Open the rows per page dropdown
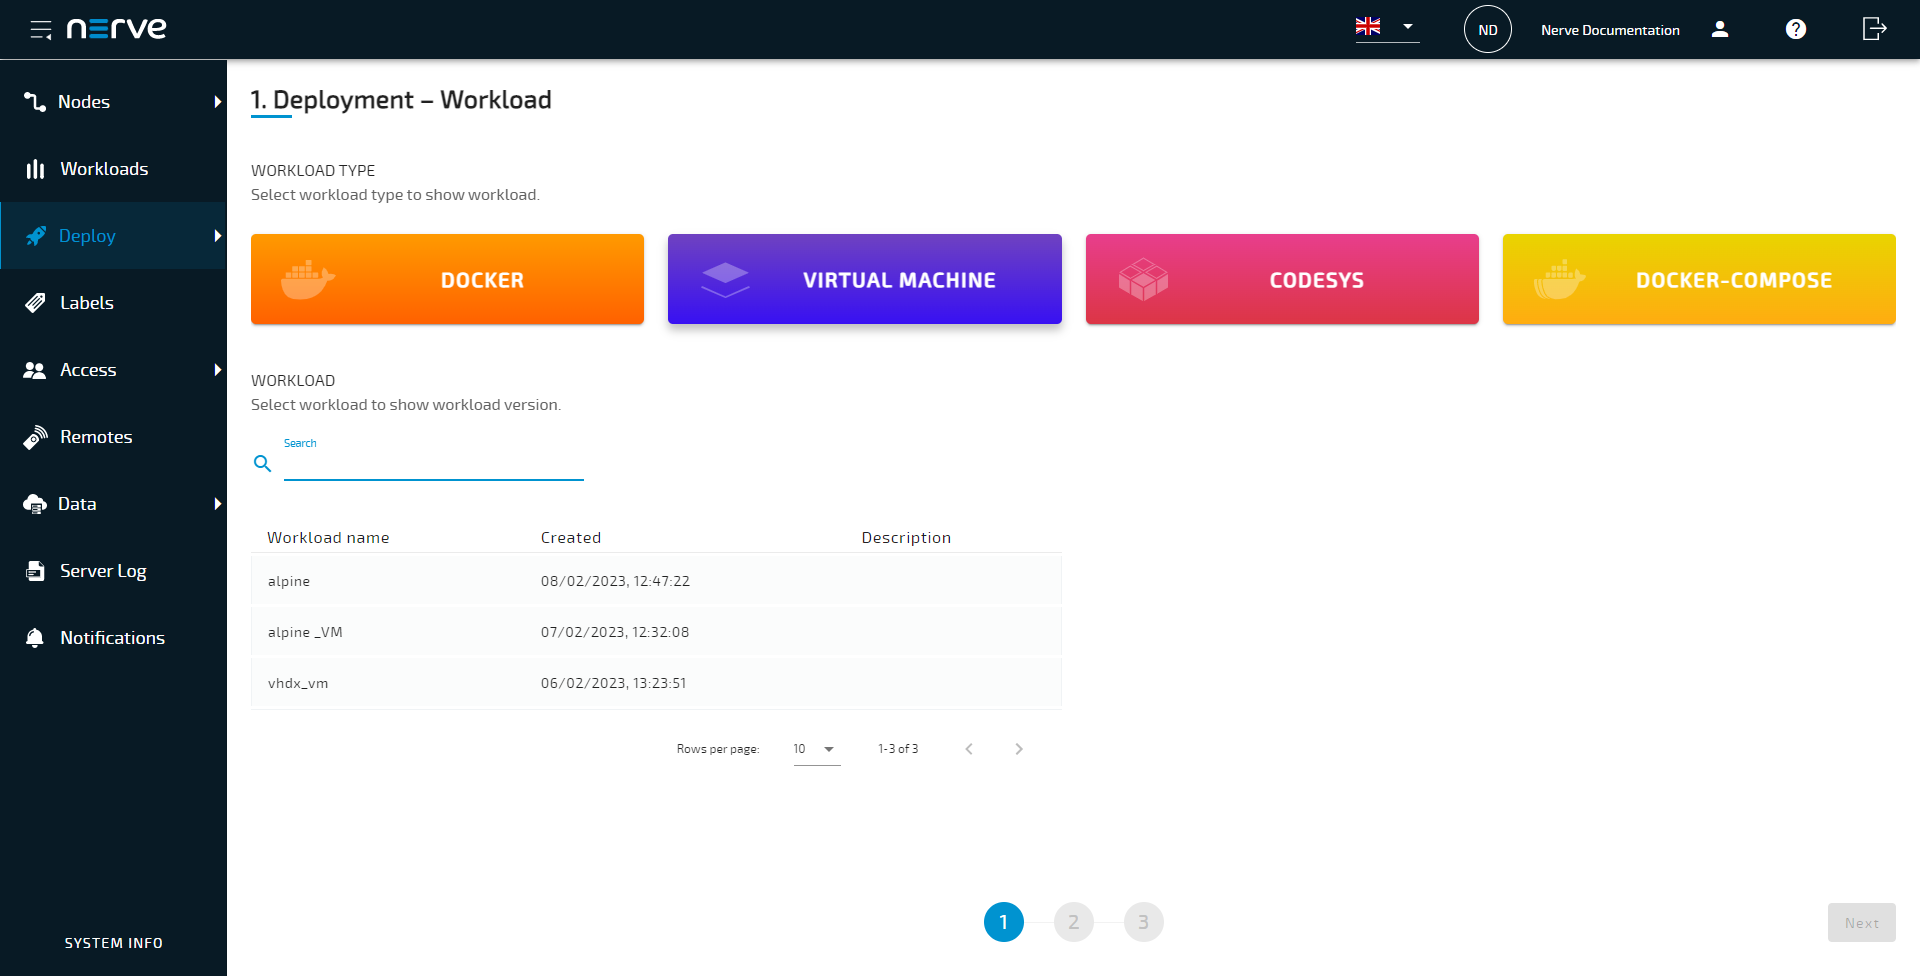The width and height of the screenshot is (1920, 976). coord(816,749)
